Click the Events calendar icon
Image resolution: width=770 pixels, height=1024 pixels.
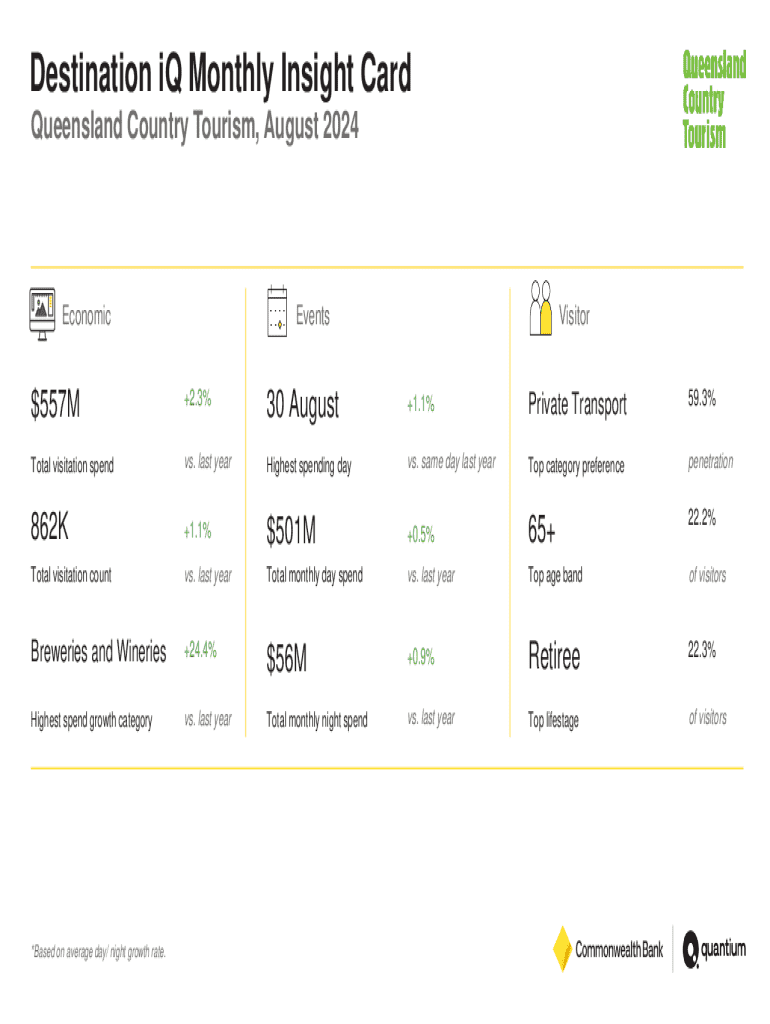click(277, 311)
